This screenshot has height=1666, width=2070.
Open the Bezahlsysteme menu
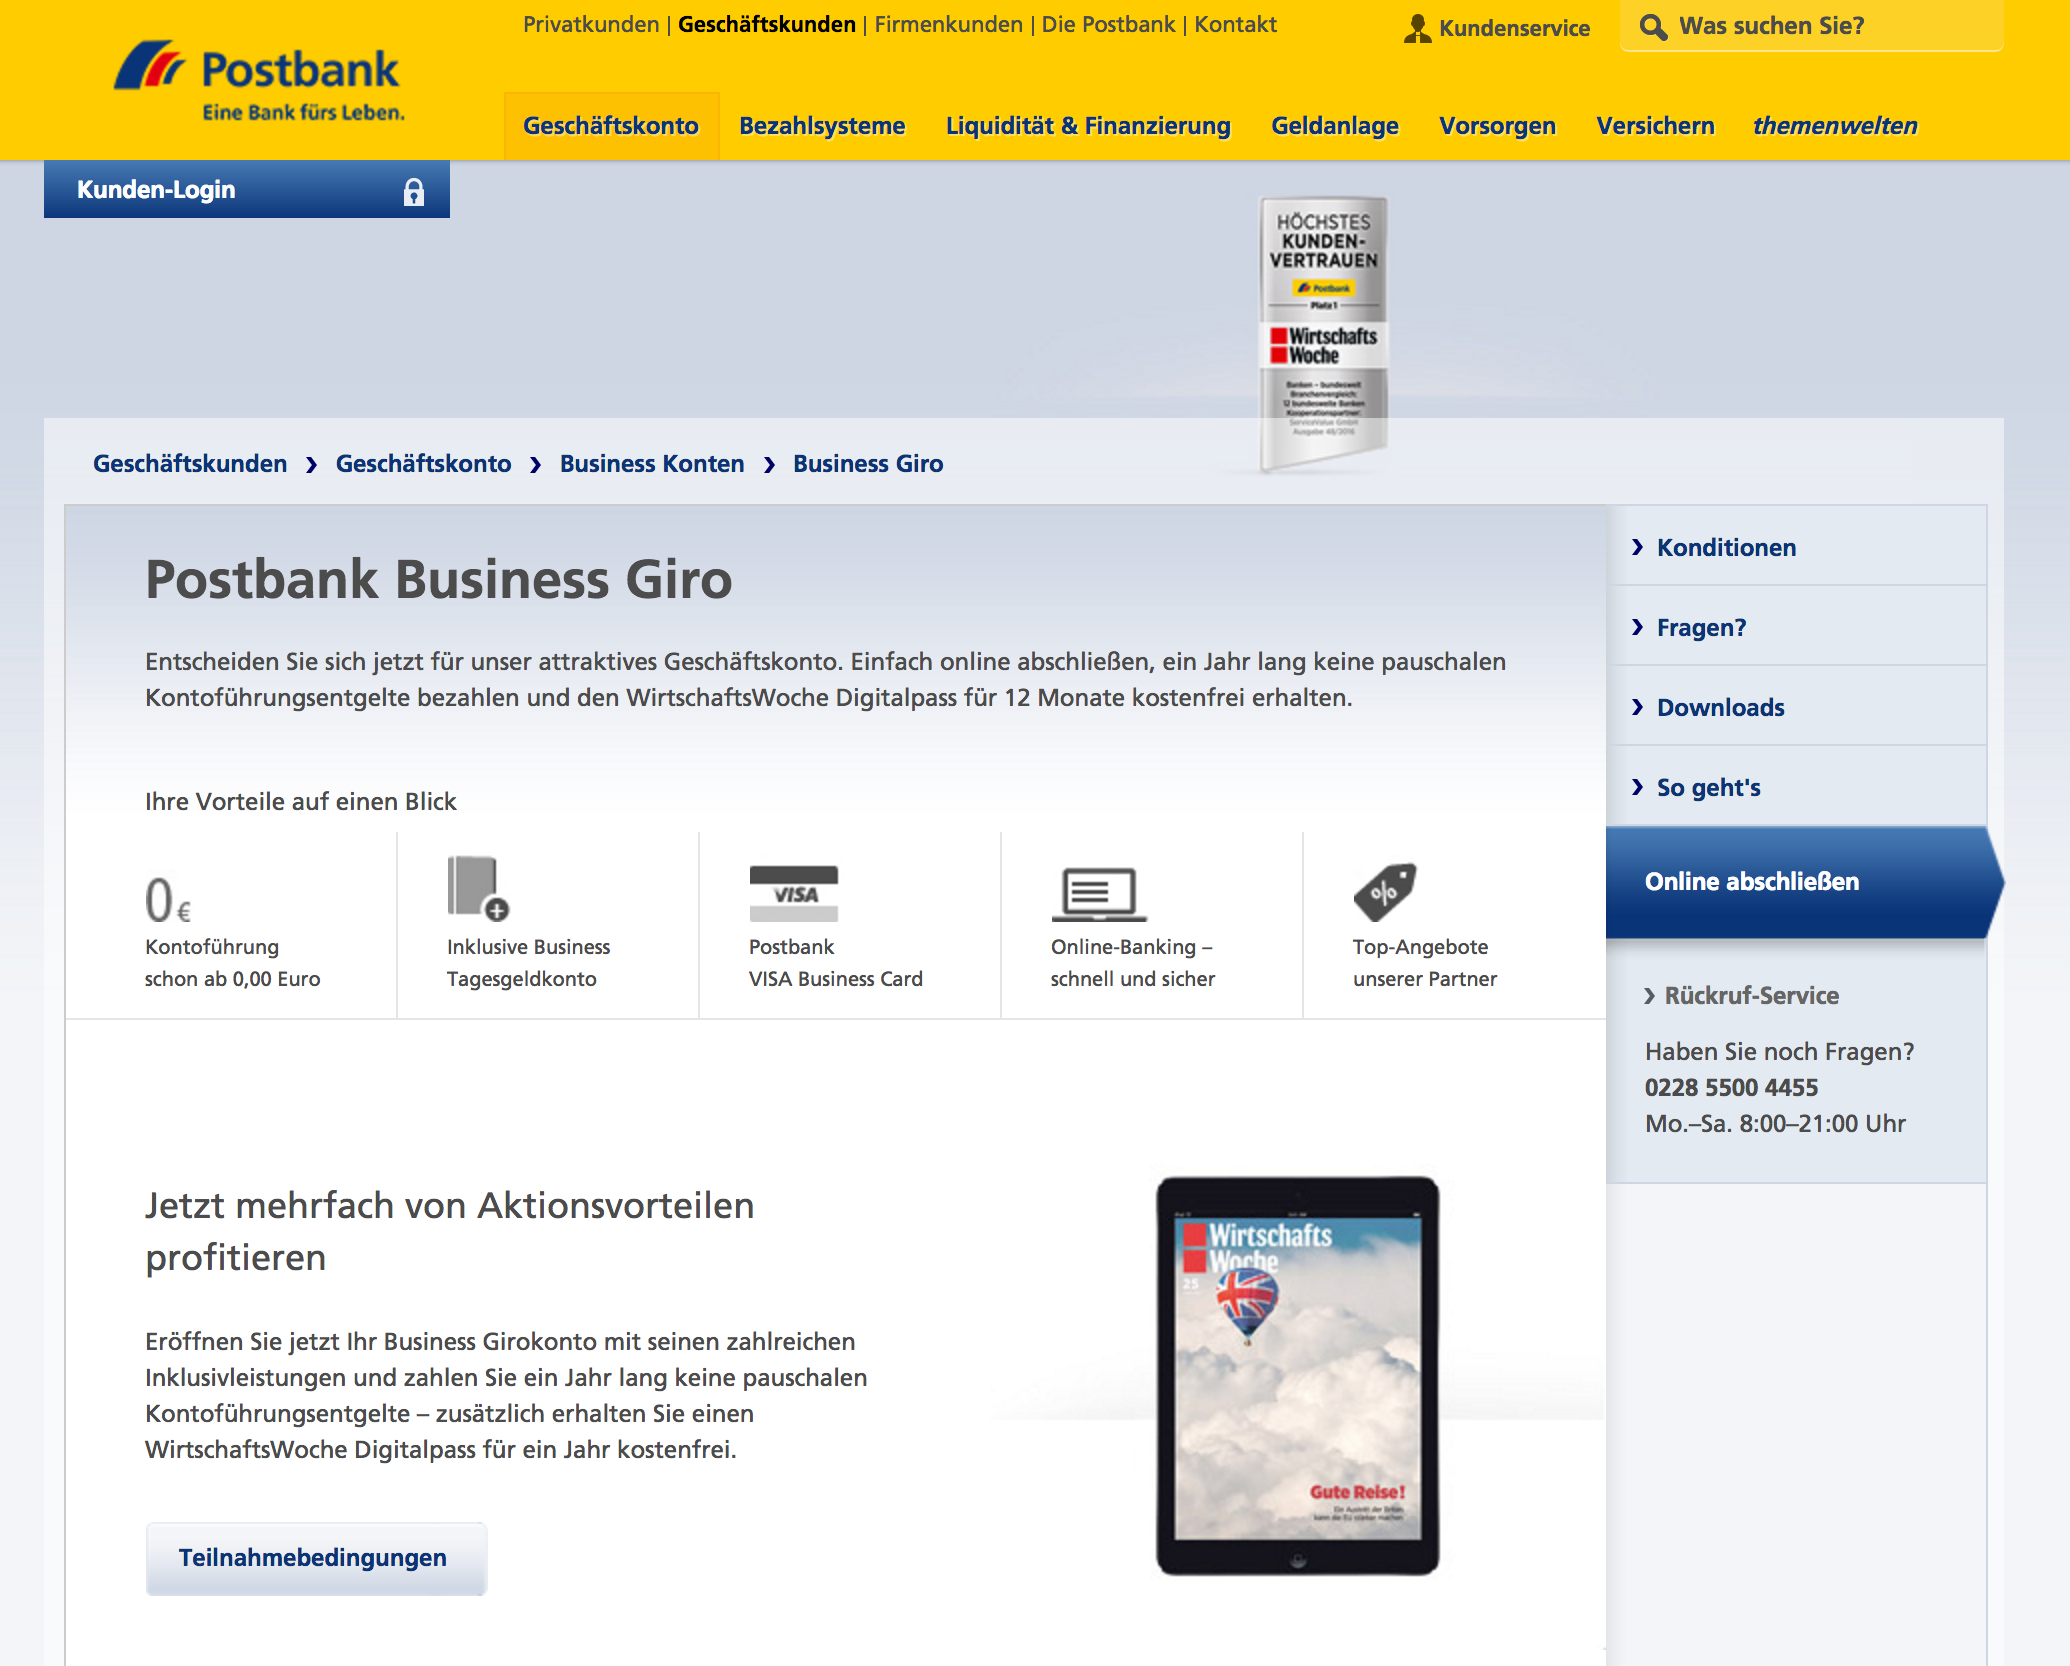tap(822, 126)
